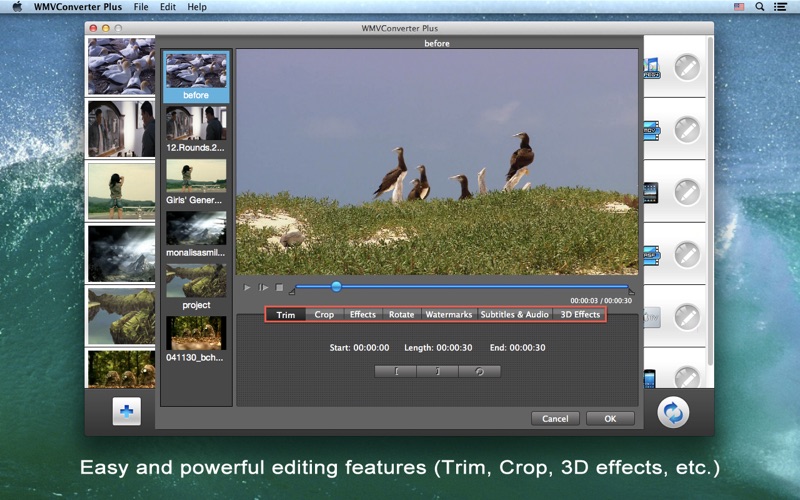Open edit pencil next to ASF format
Viewport: 800px width, 500px height.
687,255
